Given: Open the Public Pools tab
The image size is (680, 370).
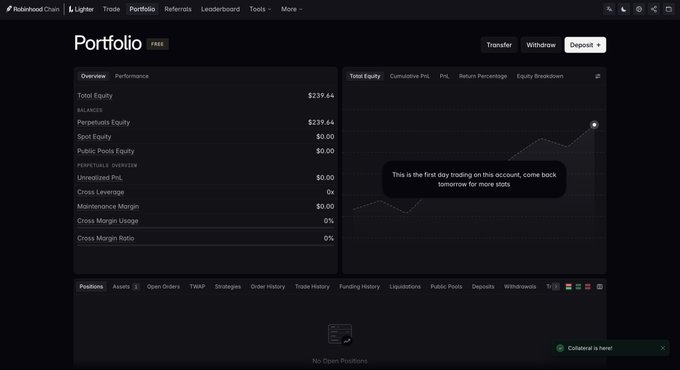Looking at the screenshot, I should 446,287.
